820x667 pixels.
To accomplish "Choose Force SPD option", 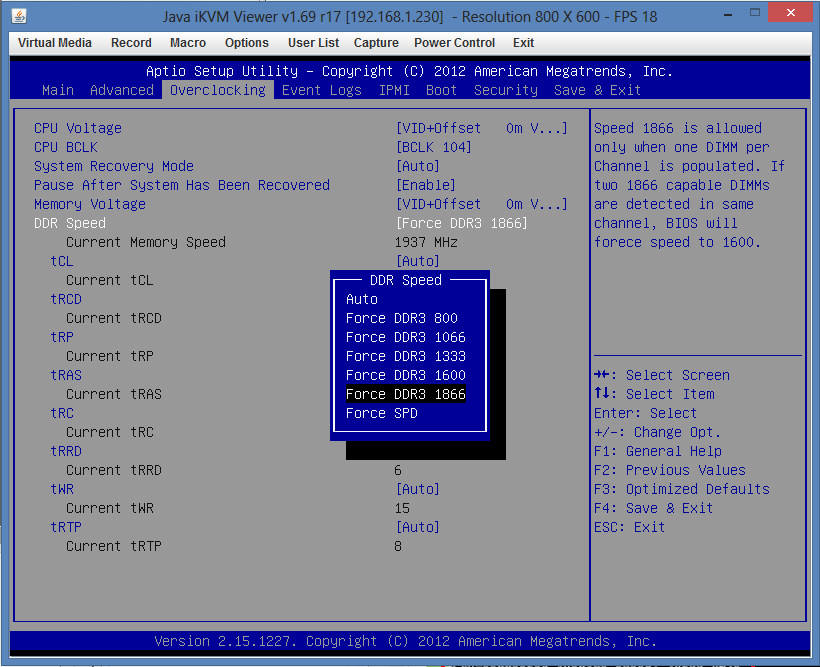I will point(381,413).
